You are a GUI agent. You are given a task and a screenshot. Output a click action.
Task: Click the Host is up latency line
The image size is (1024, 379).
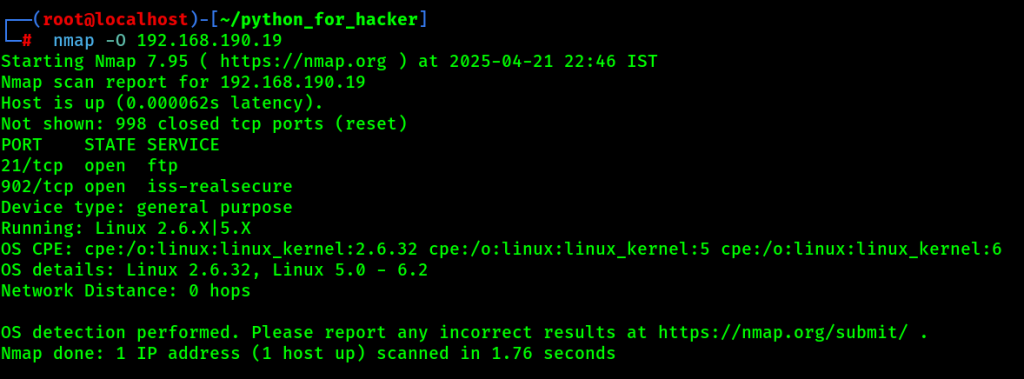pyautogui.click(x=163, y=103)
